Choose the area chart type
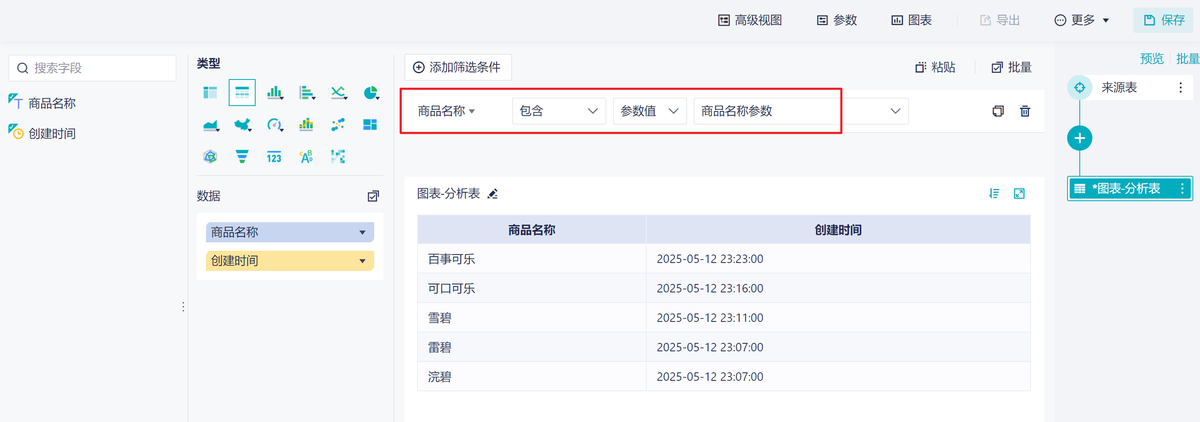Screen dimensions: 1200x422 [210, 125]
